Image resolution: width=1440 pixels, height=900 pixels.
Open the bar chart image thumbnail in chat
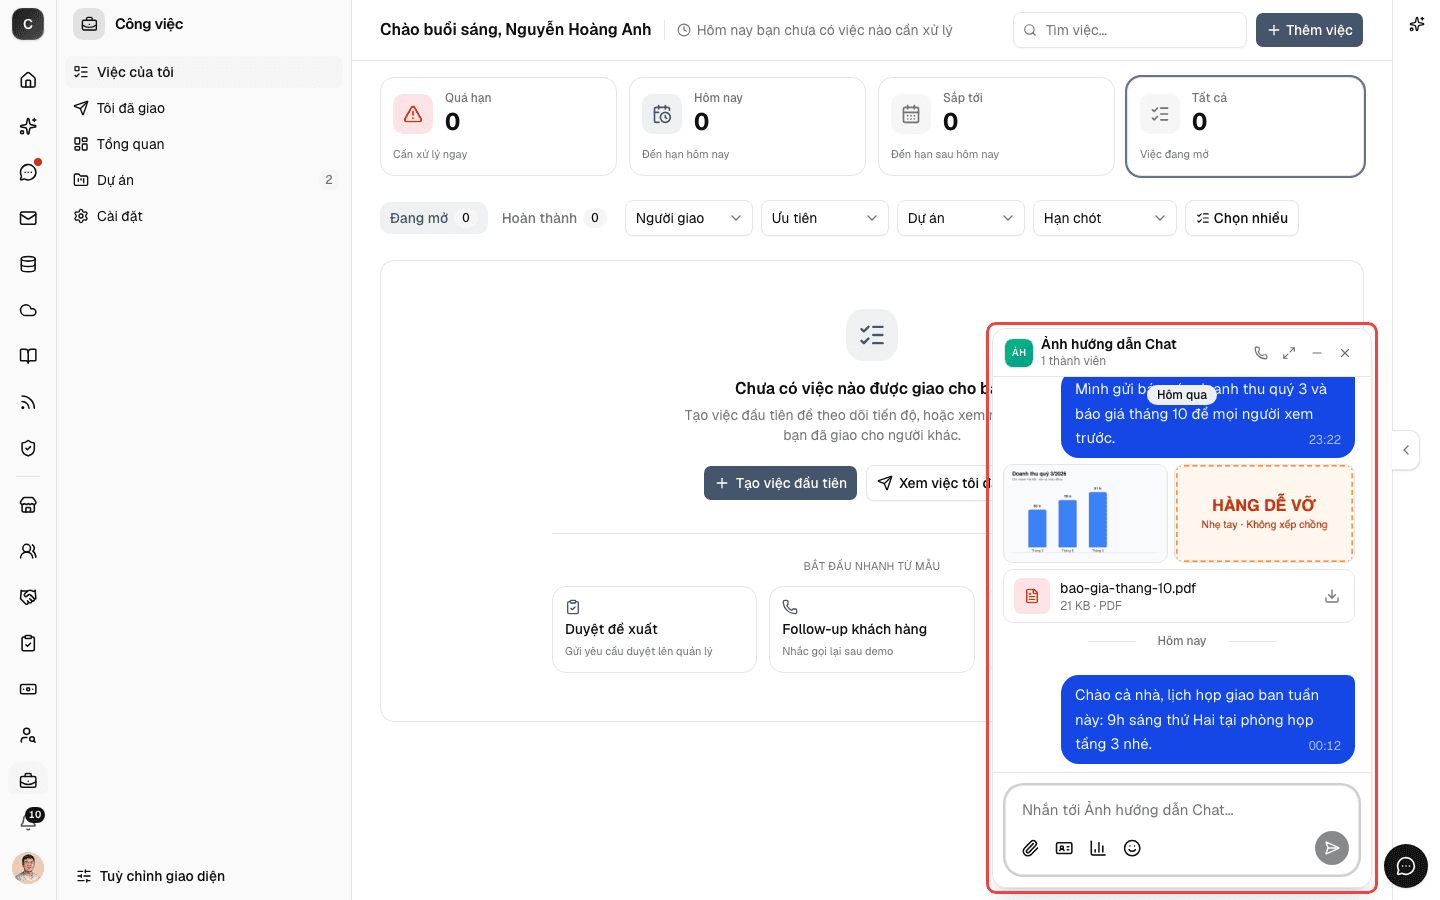point(1085,513)
